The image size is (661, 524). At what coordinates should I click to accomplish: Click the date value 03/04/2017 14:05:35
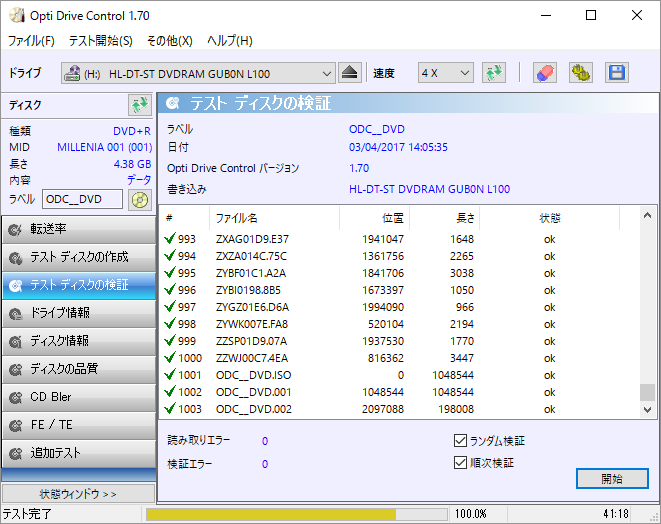click(398, 147)
